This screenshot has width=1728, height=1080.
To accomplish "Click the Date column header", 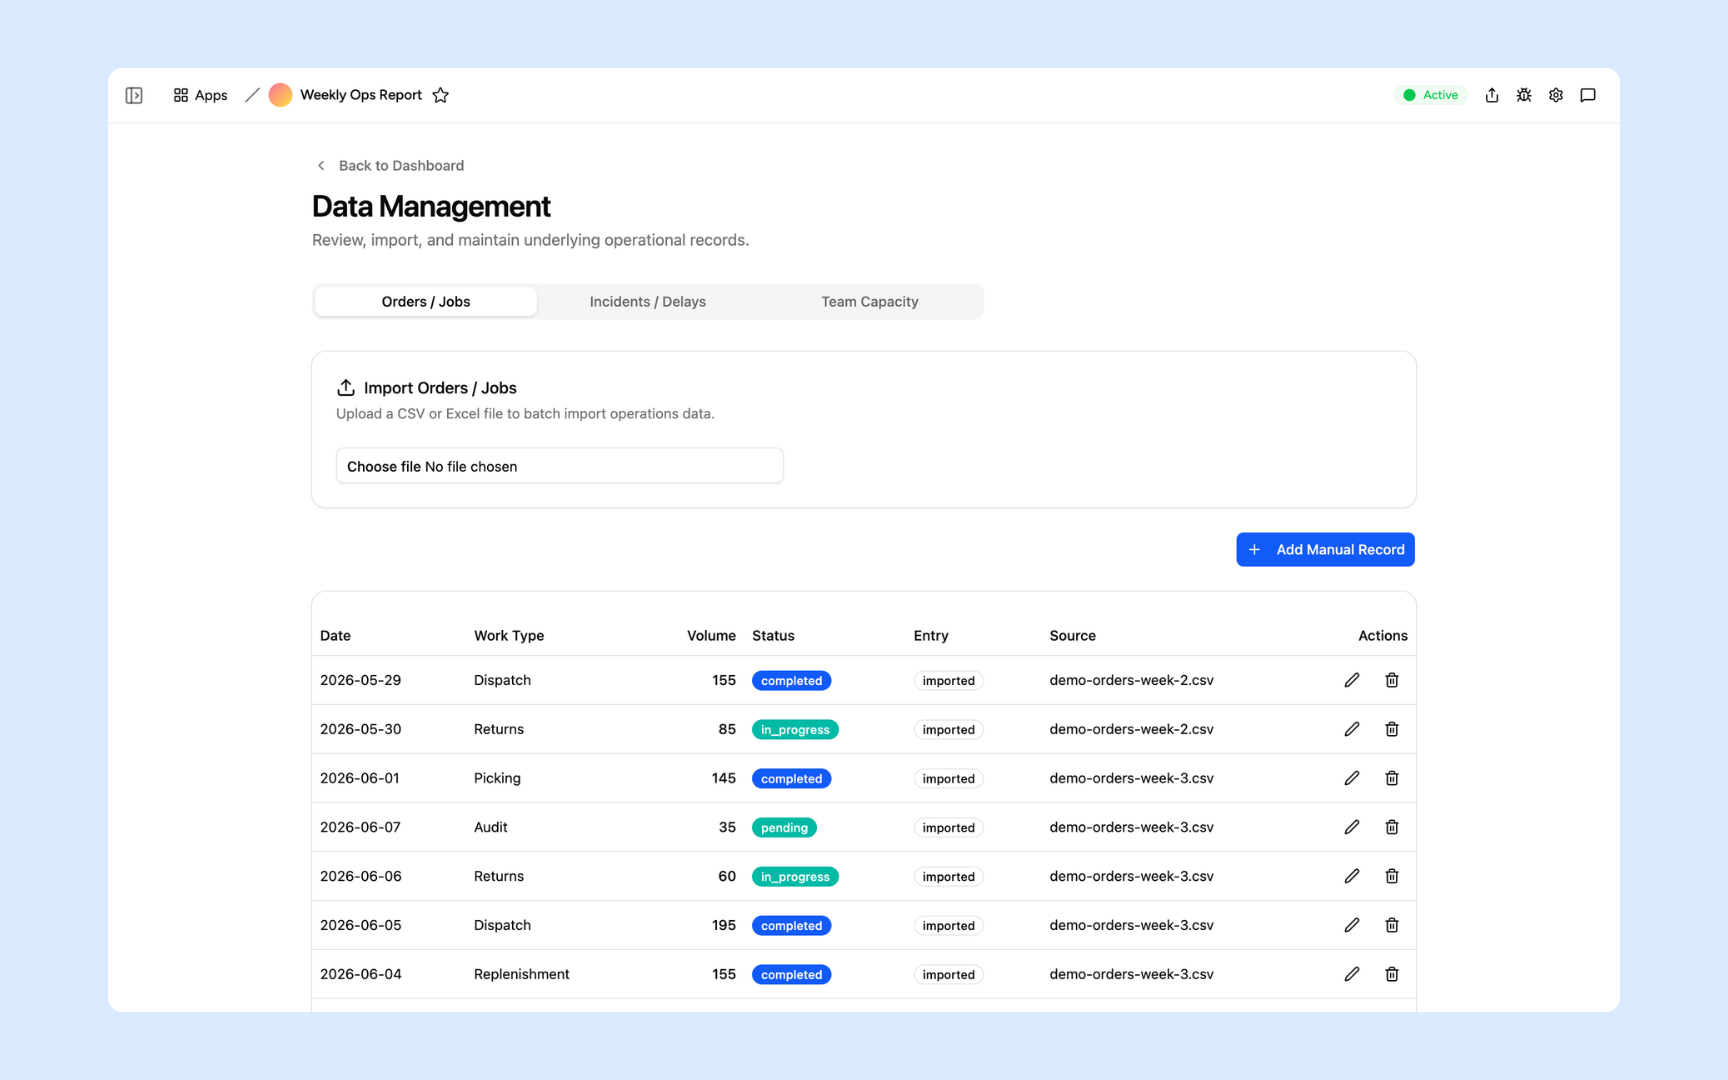I will [x=336, y=636].
